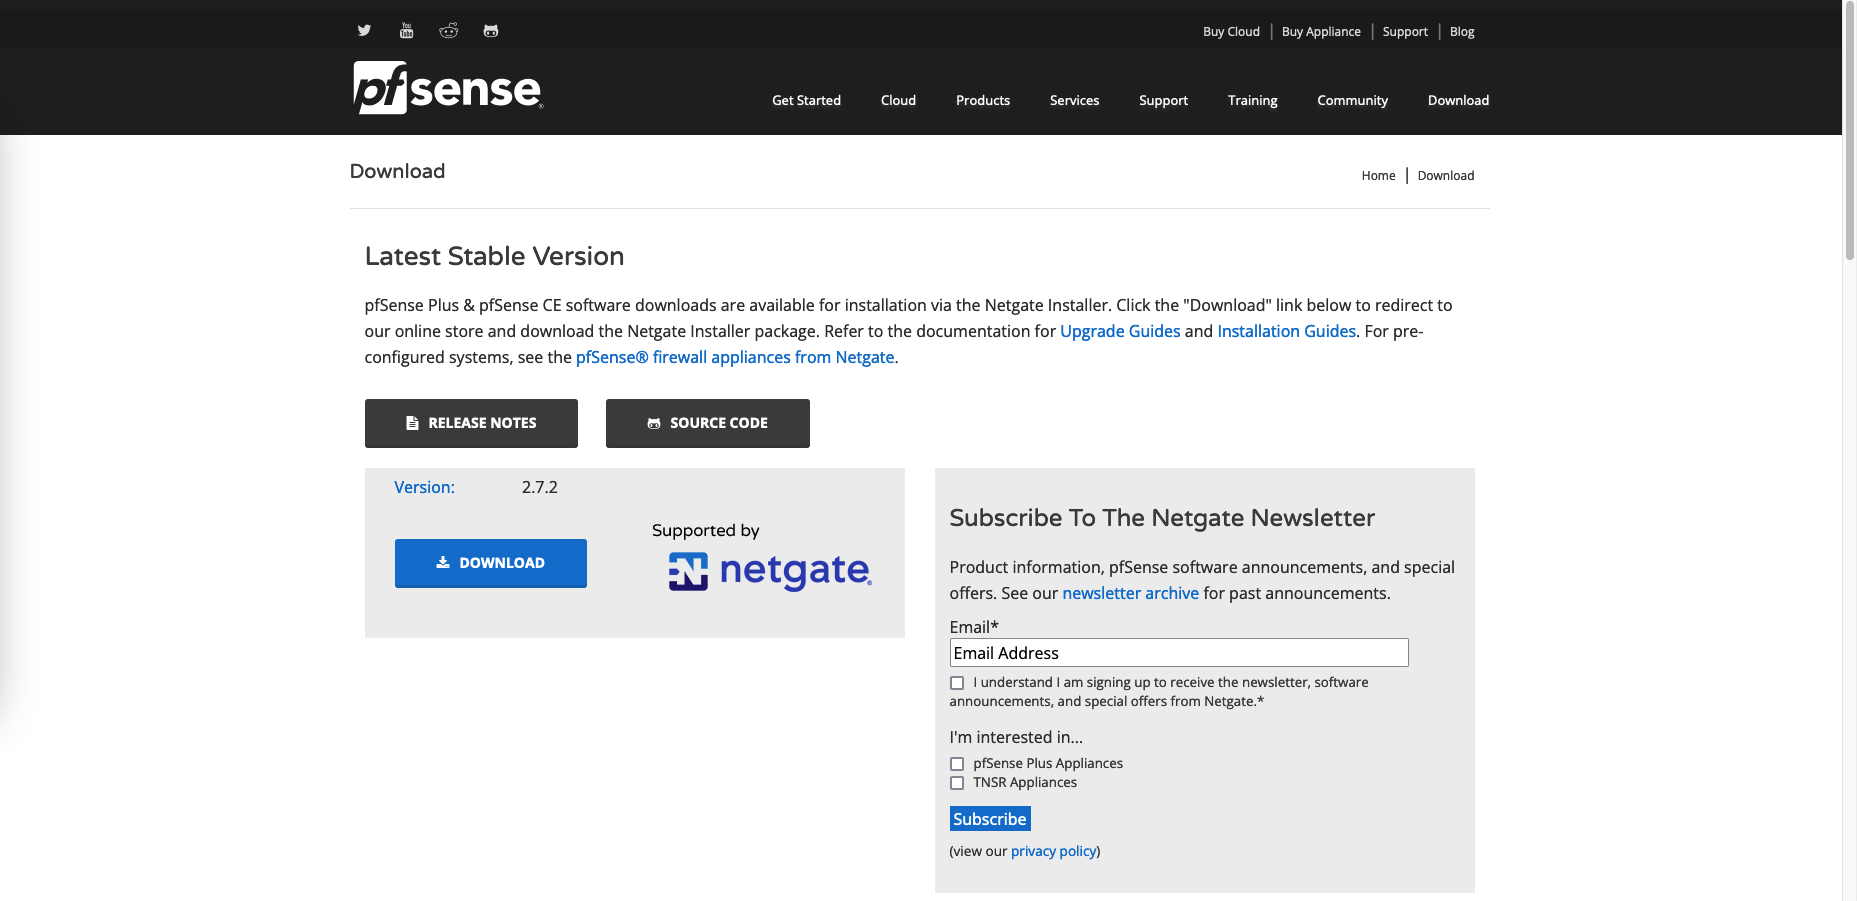Open the YouTube social icon
Screen dimensions: 1857x901
coord(406,31)
